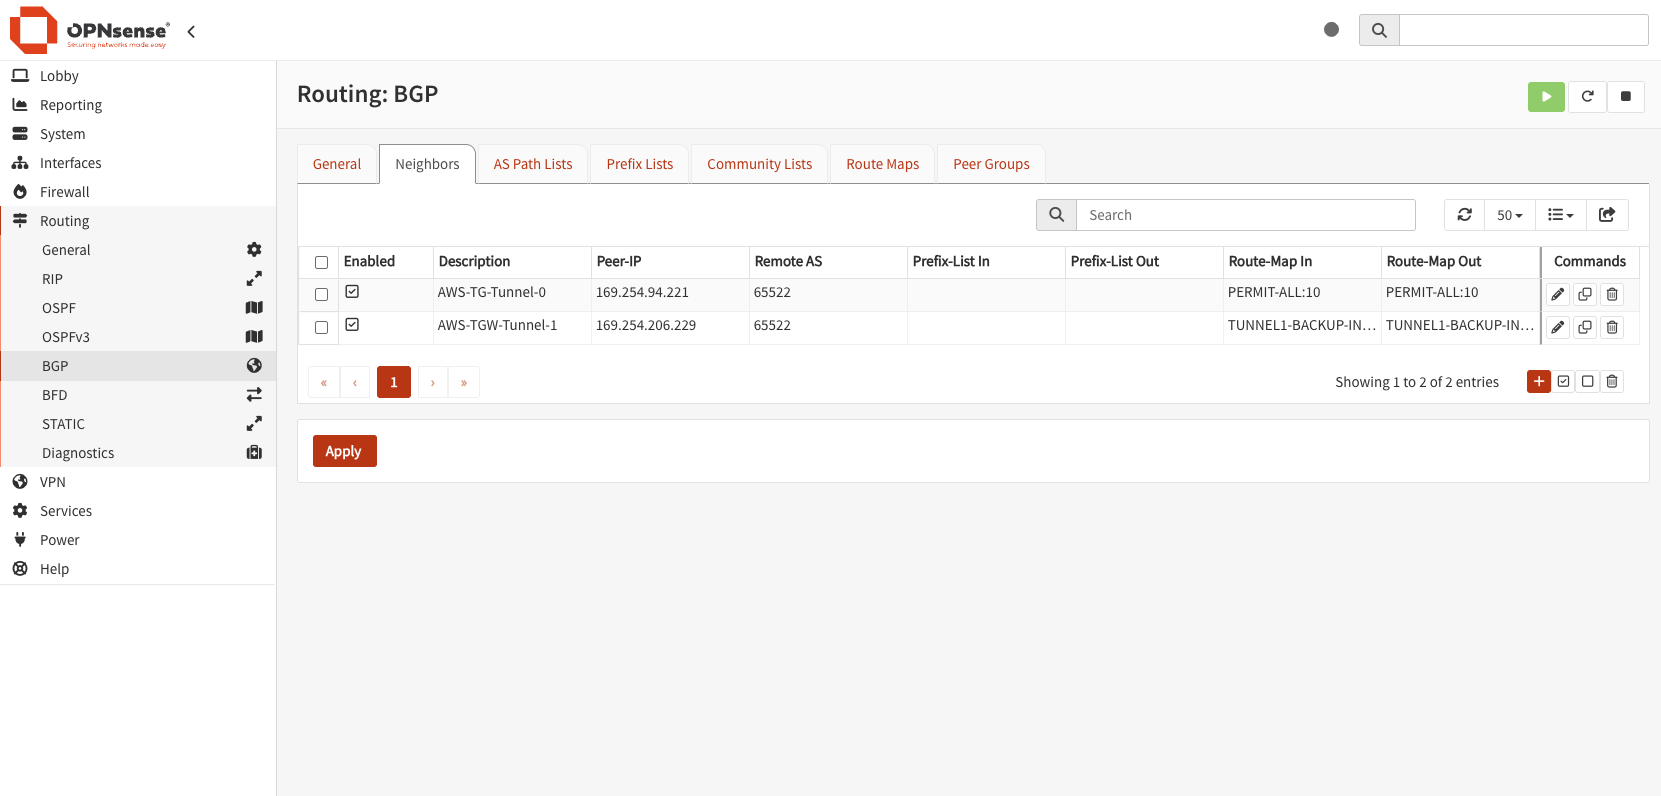The width and height of the screenshot is (1661, 796).
Task: Open the Prefix Lists tab
Action: (640, 164)
